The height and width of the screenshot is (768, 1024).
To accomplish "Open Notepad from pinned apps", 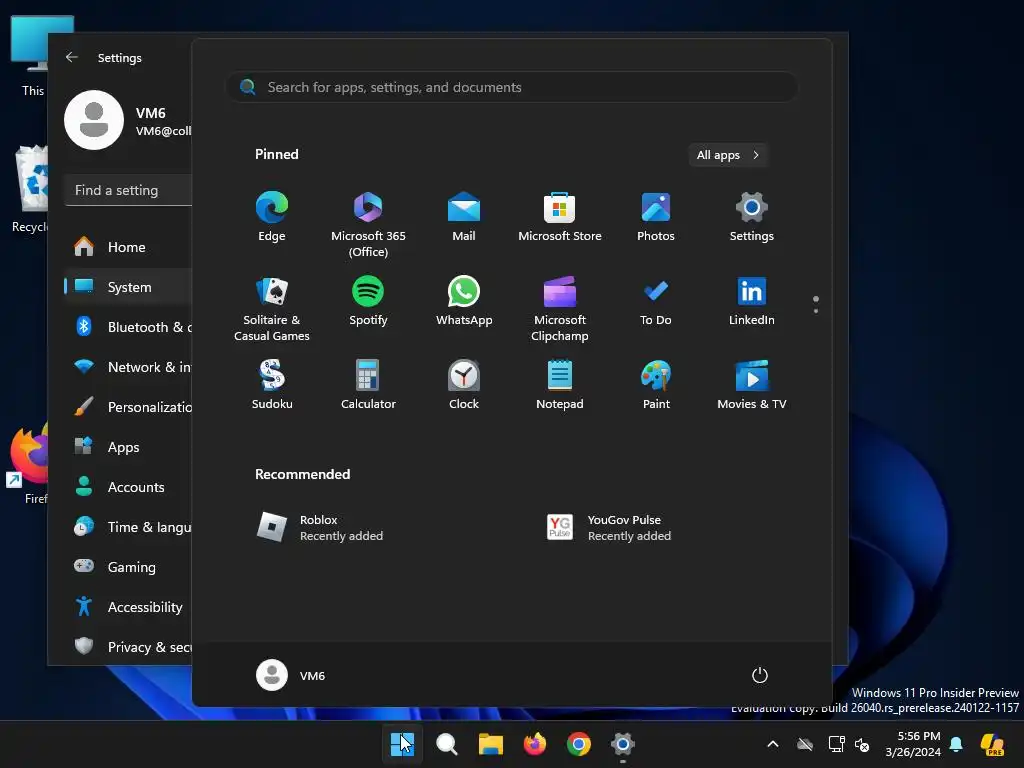I will [x=560, y=385].
